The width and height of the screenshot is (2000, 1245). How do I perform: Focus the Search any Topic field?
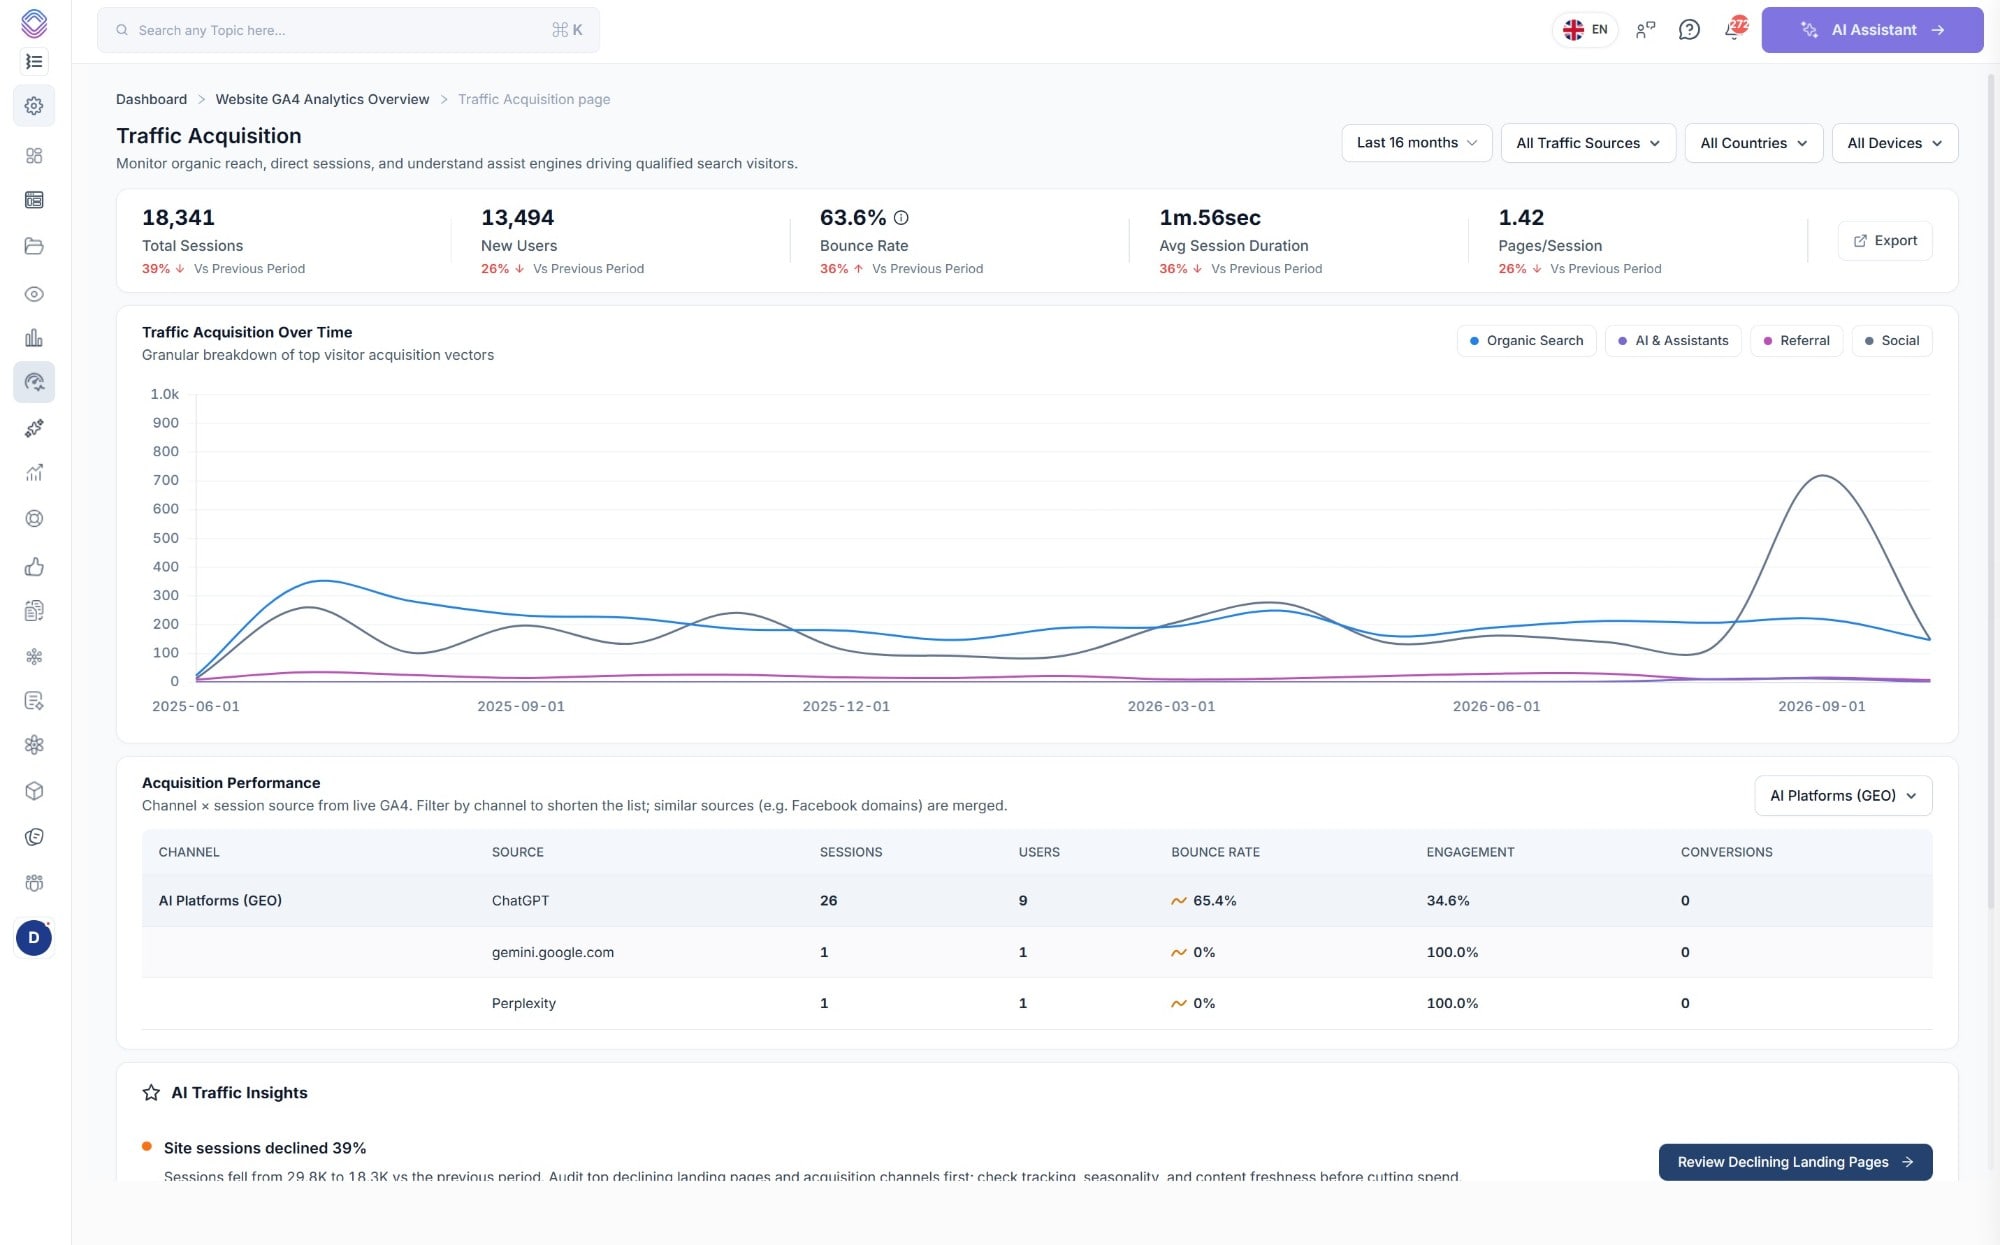(x=348, y=30)
